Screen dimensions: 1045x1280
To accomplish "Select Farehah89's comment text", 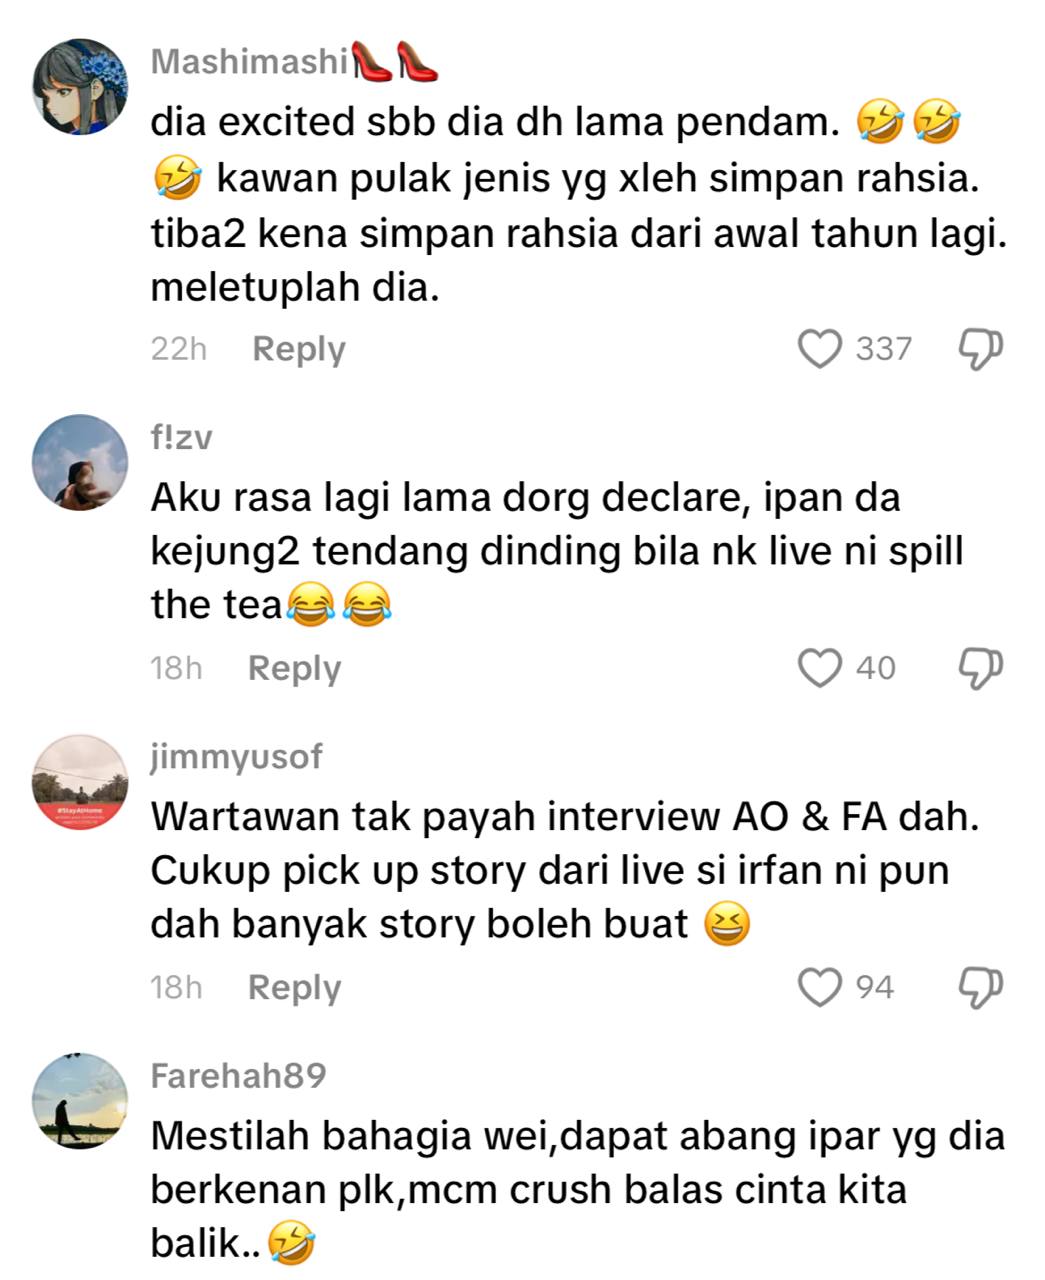I will [x=578, y=1190].
